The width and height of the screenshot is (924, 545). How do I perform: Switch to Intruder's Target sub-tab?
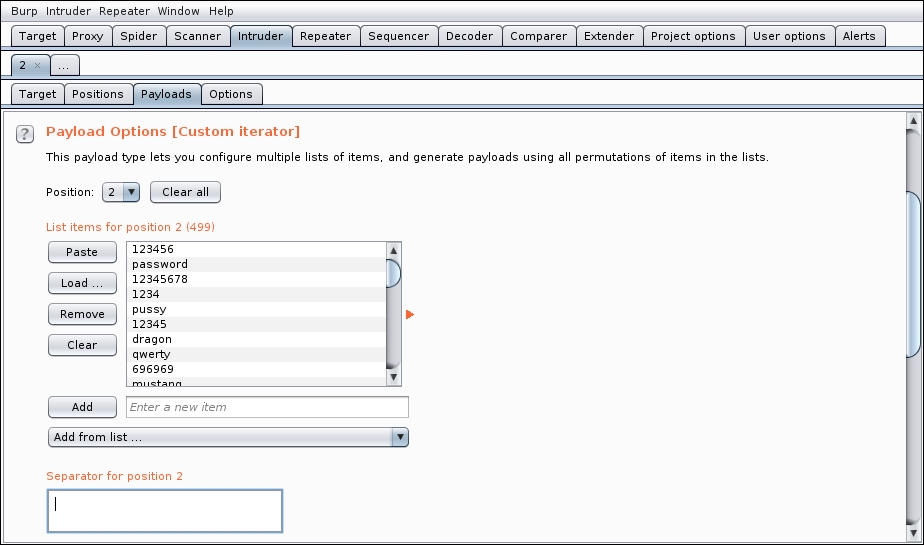point(38,94)
